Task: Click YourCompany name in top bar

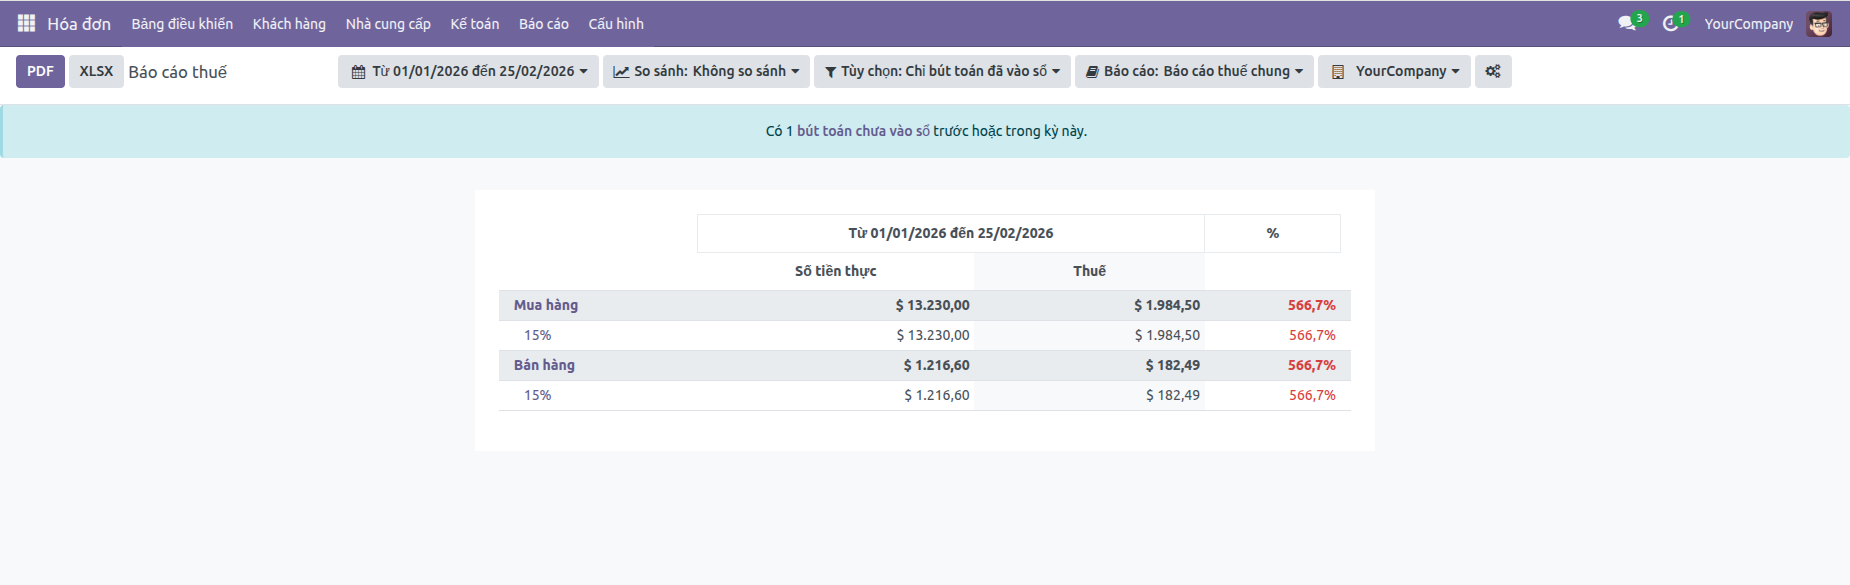Action: point(1748,24)
